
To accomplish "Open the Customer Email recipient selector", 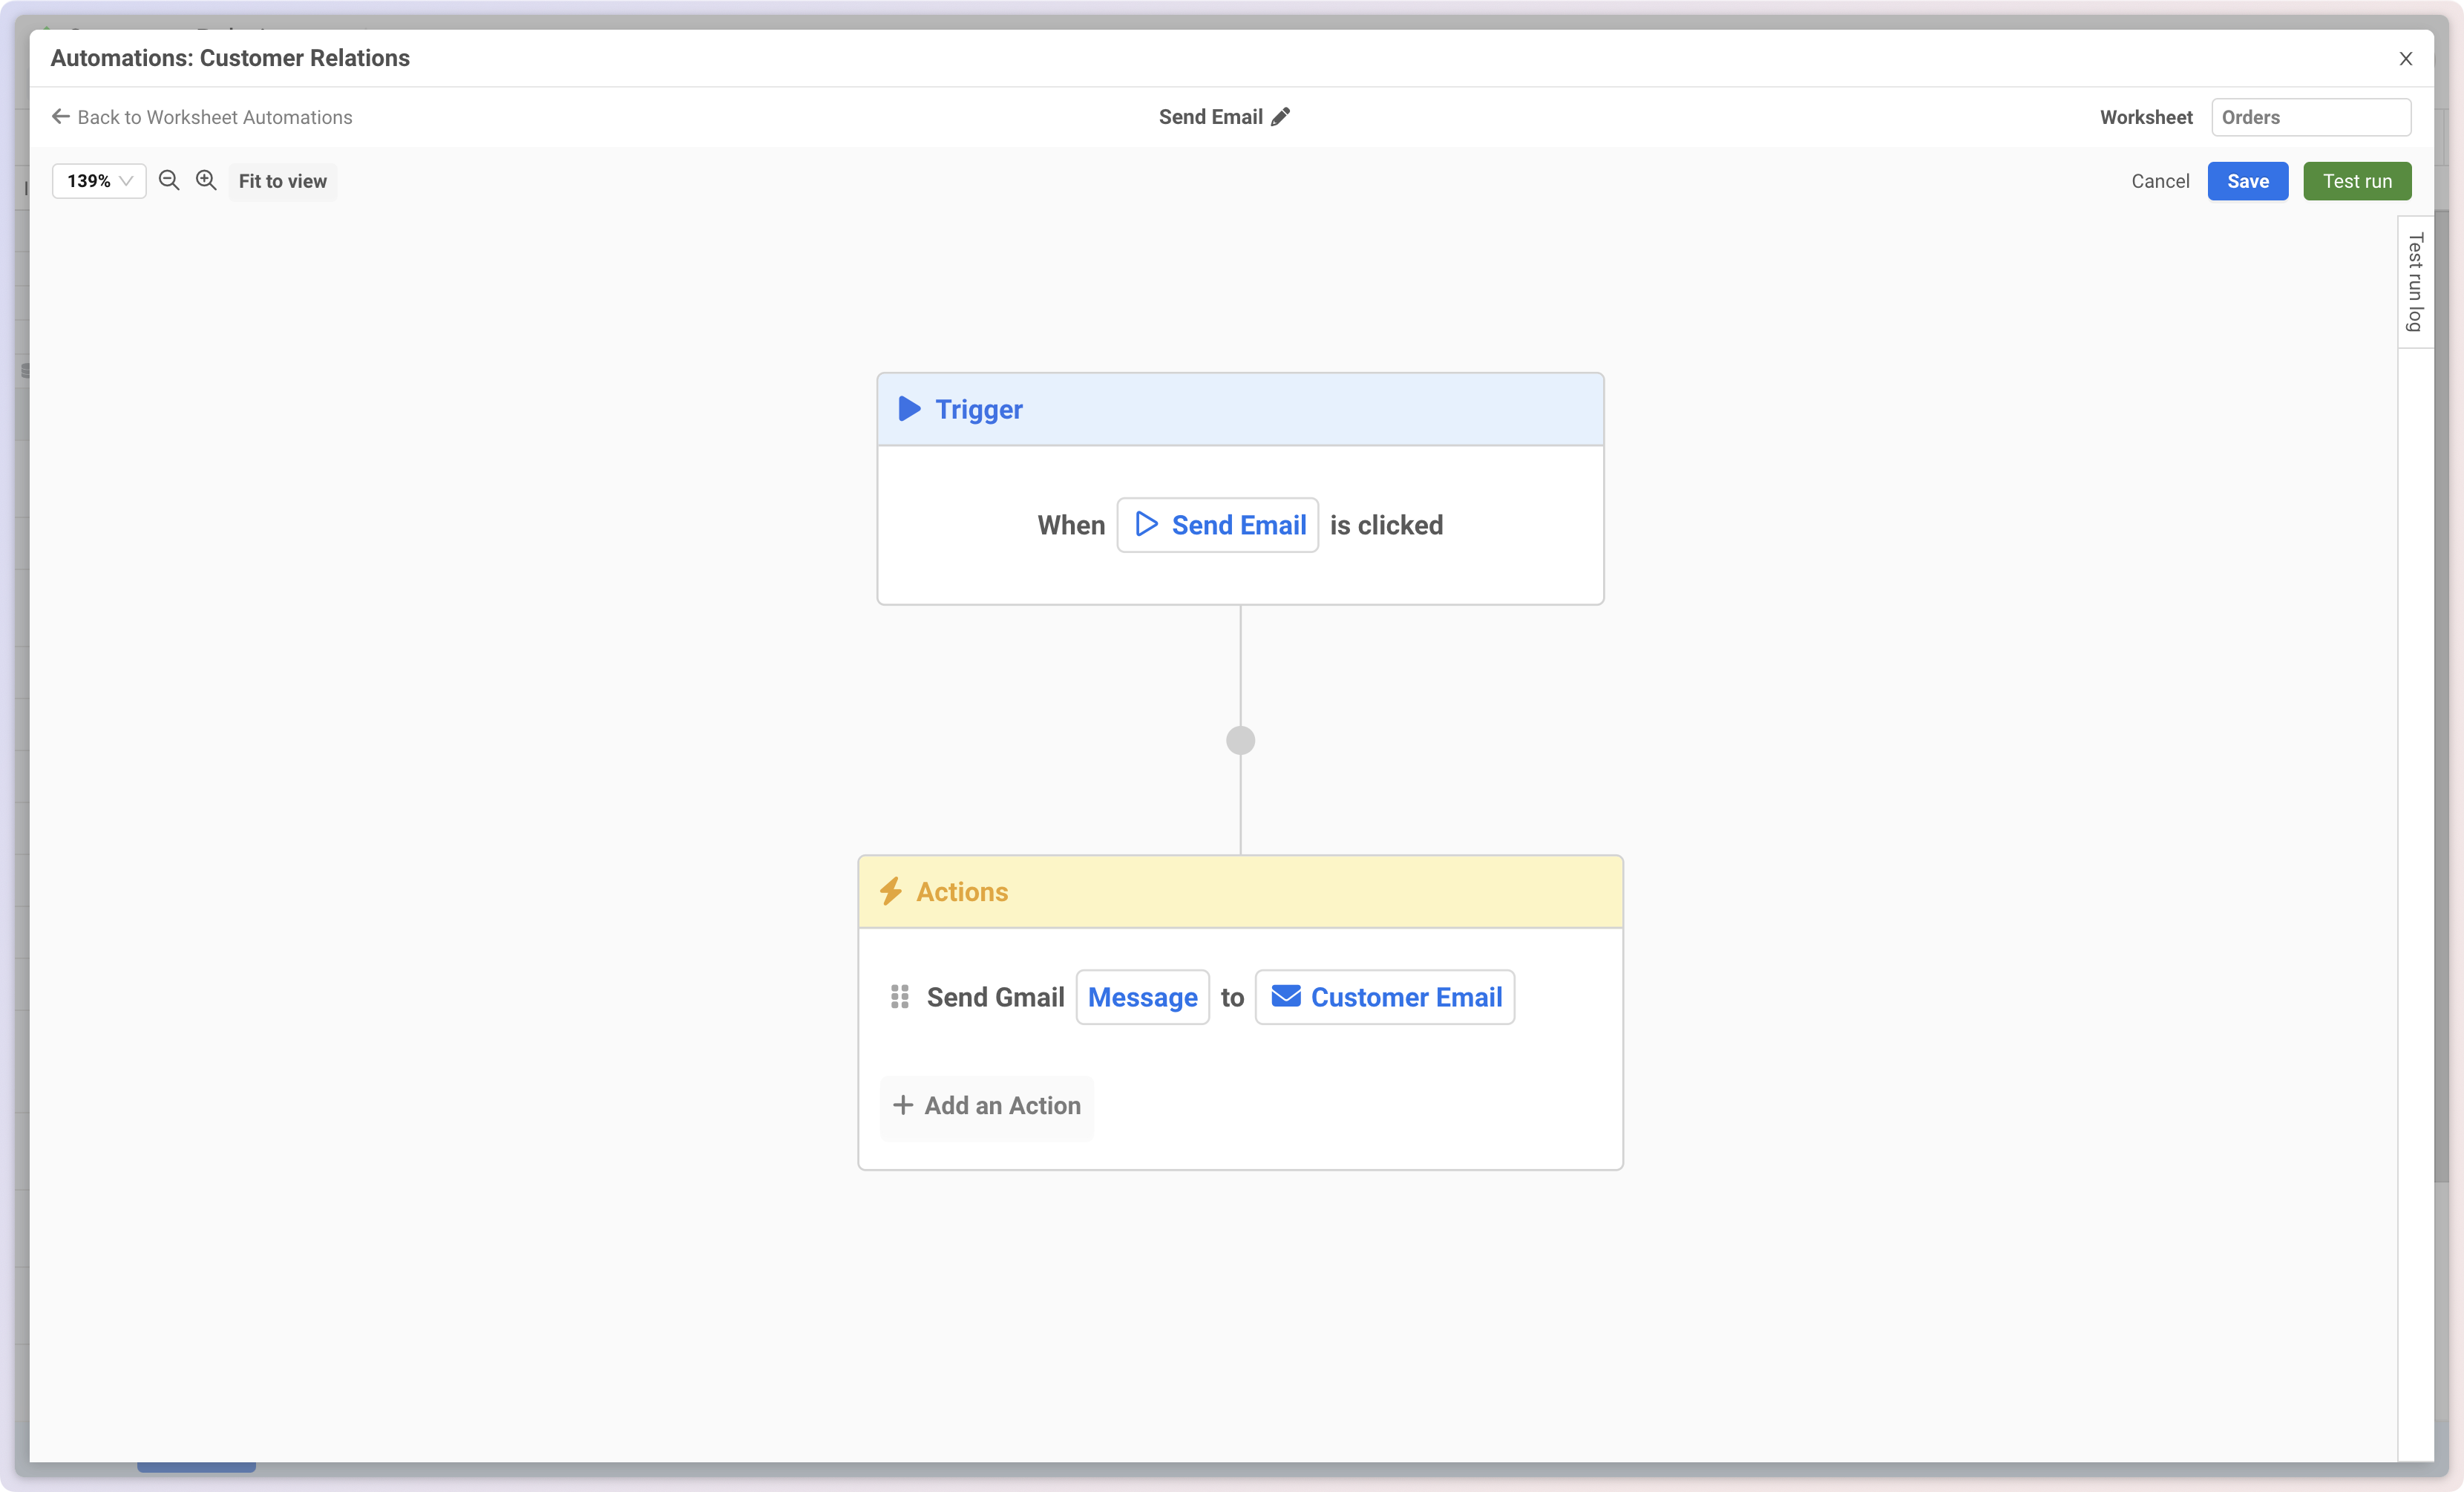I will (1384, 997).
